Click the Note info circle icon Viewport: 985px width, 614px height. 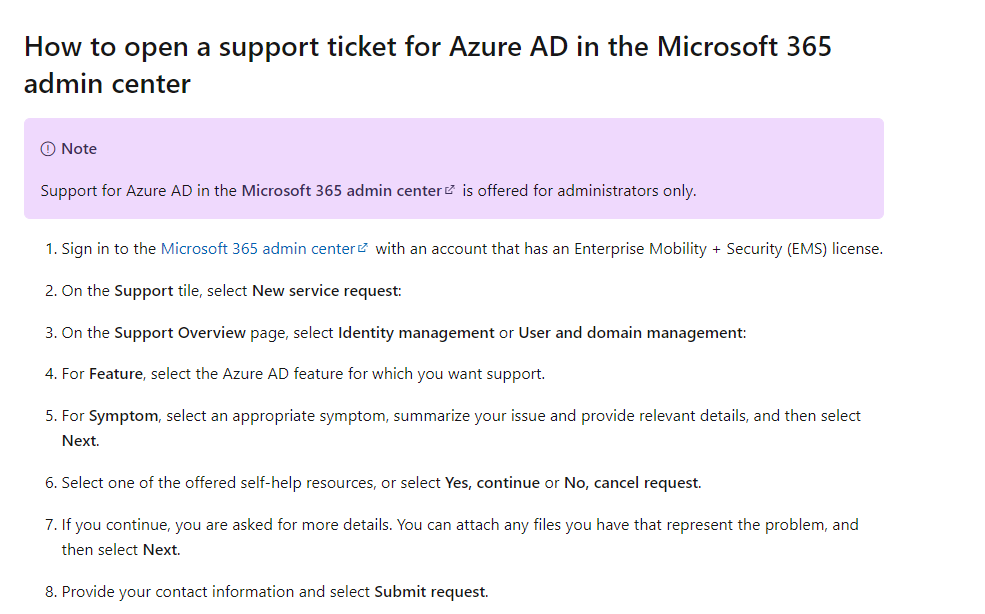(x=48, y=149)
